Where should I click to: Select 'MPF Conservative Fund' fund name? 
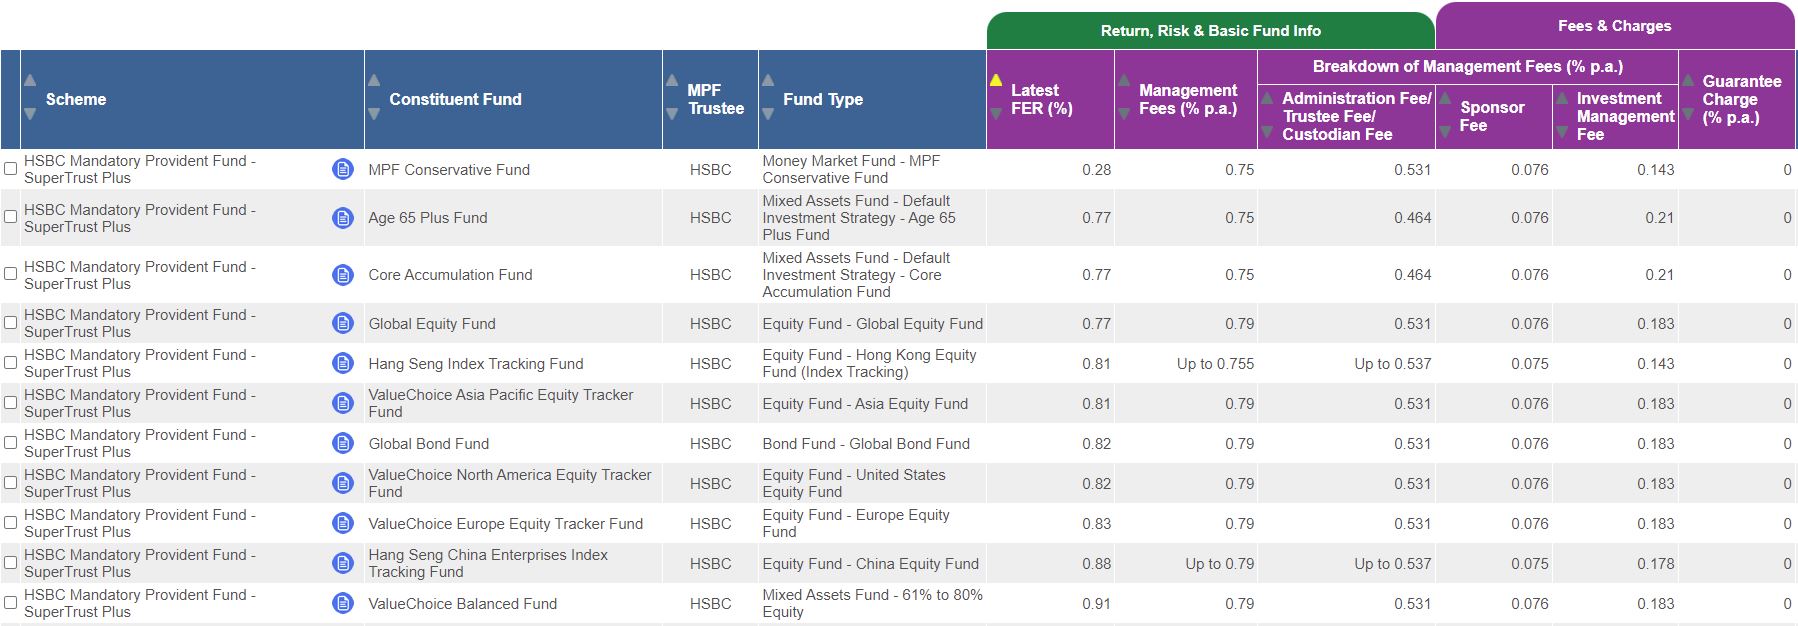coord(449,169)
